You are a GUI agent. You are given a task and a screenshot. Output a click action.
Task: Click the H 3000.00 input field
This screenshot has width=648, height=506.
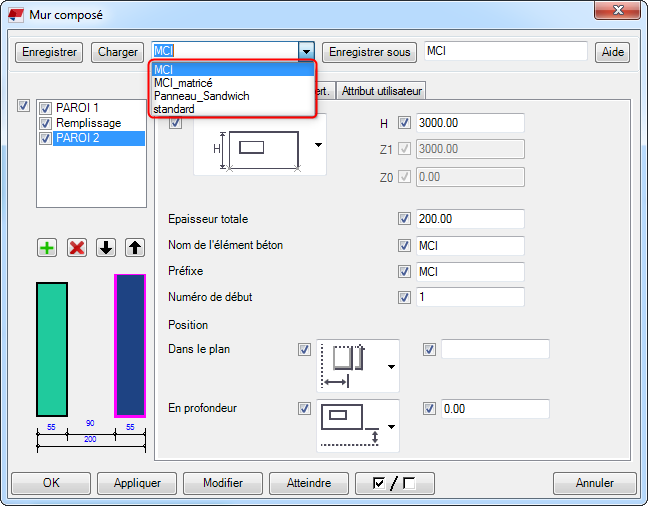coord(470,123)
